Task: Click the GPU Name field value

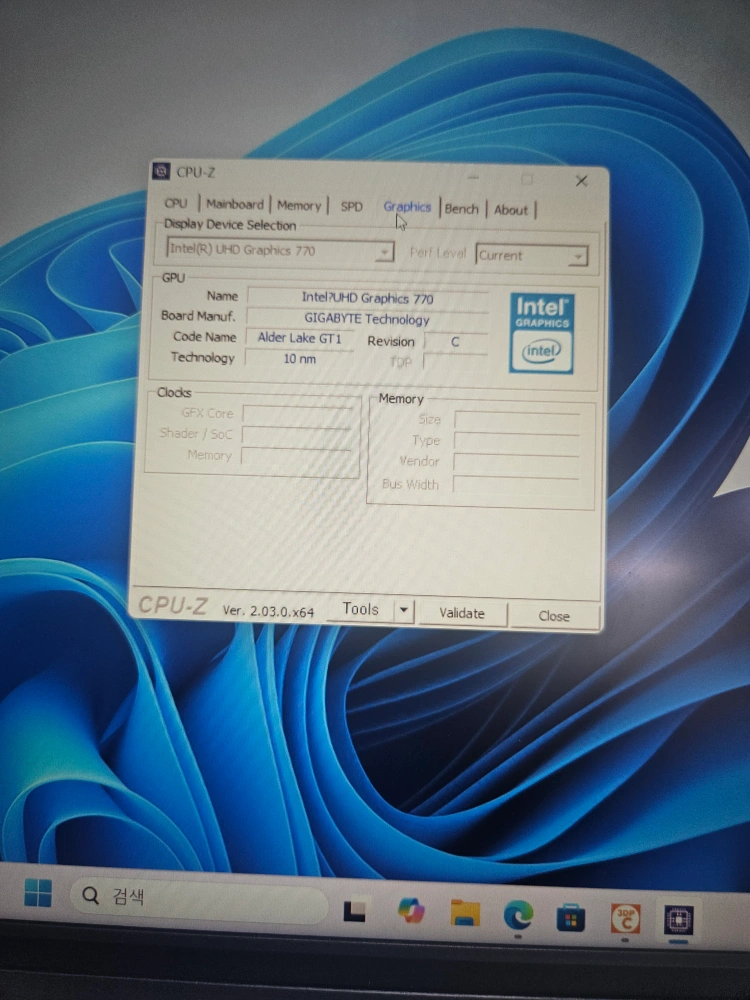Action: 367,298
